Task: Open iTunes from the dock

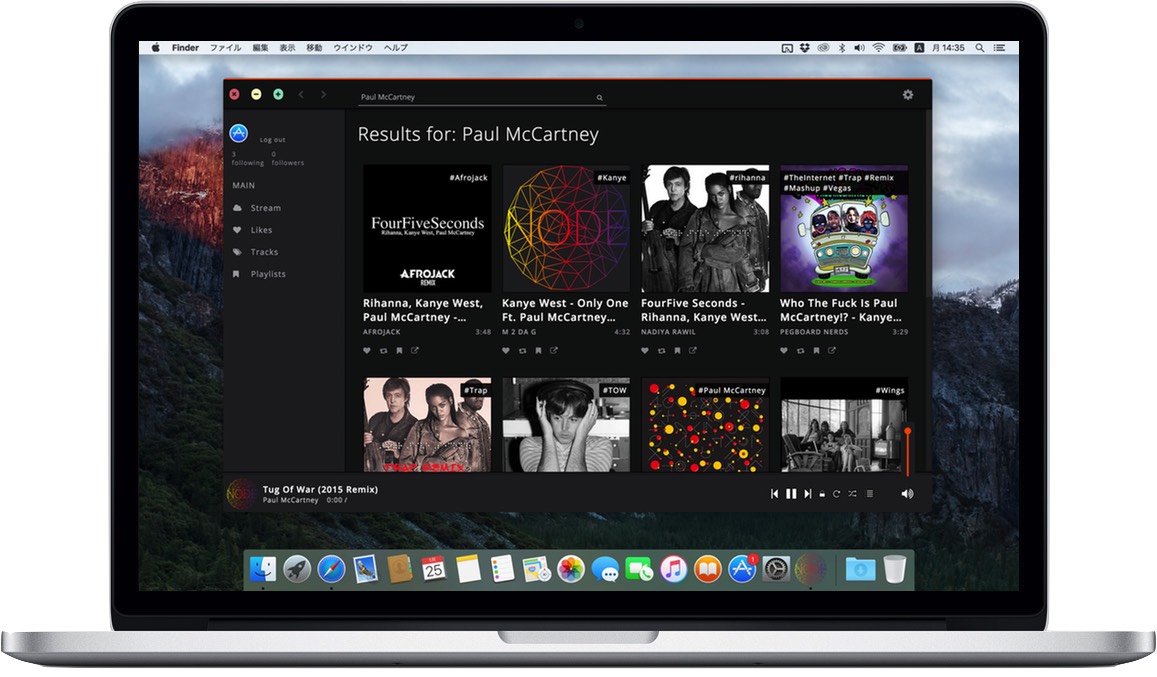Action: tap(673, 569)
